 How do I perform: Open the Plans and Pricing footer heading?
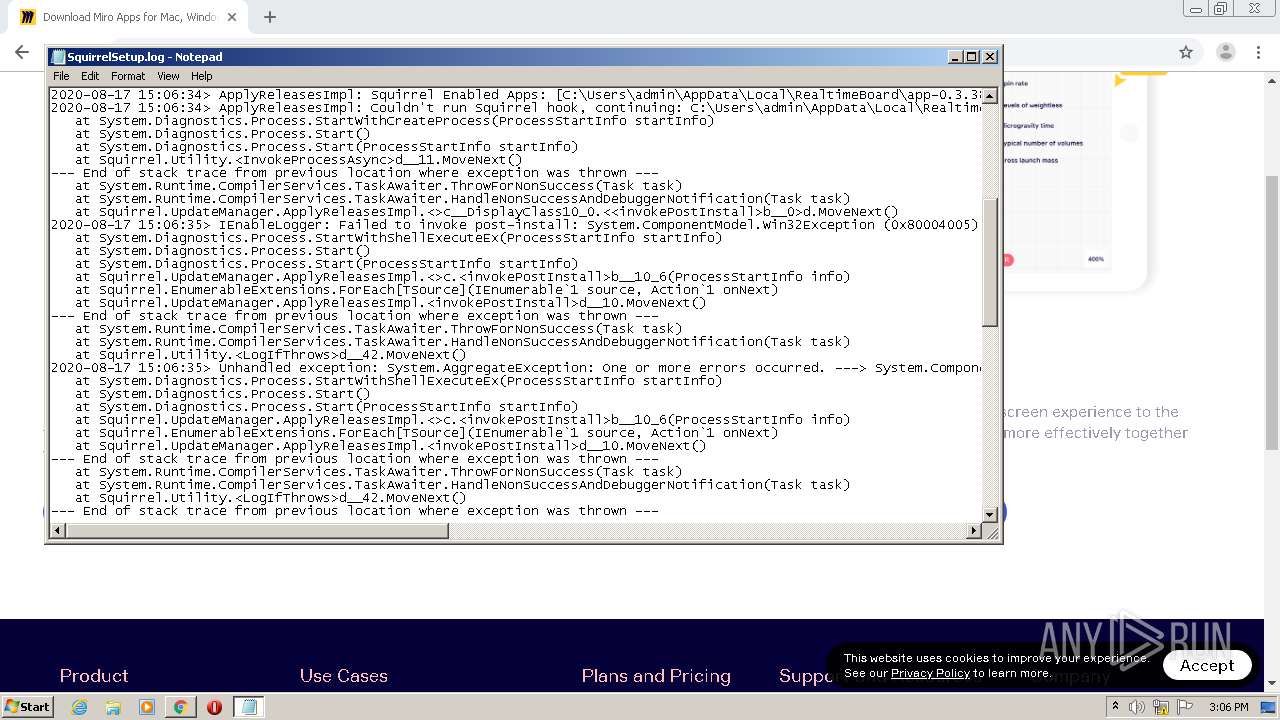pyautogui.click(x=656, y=676)
